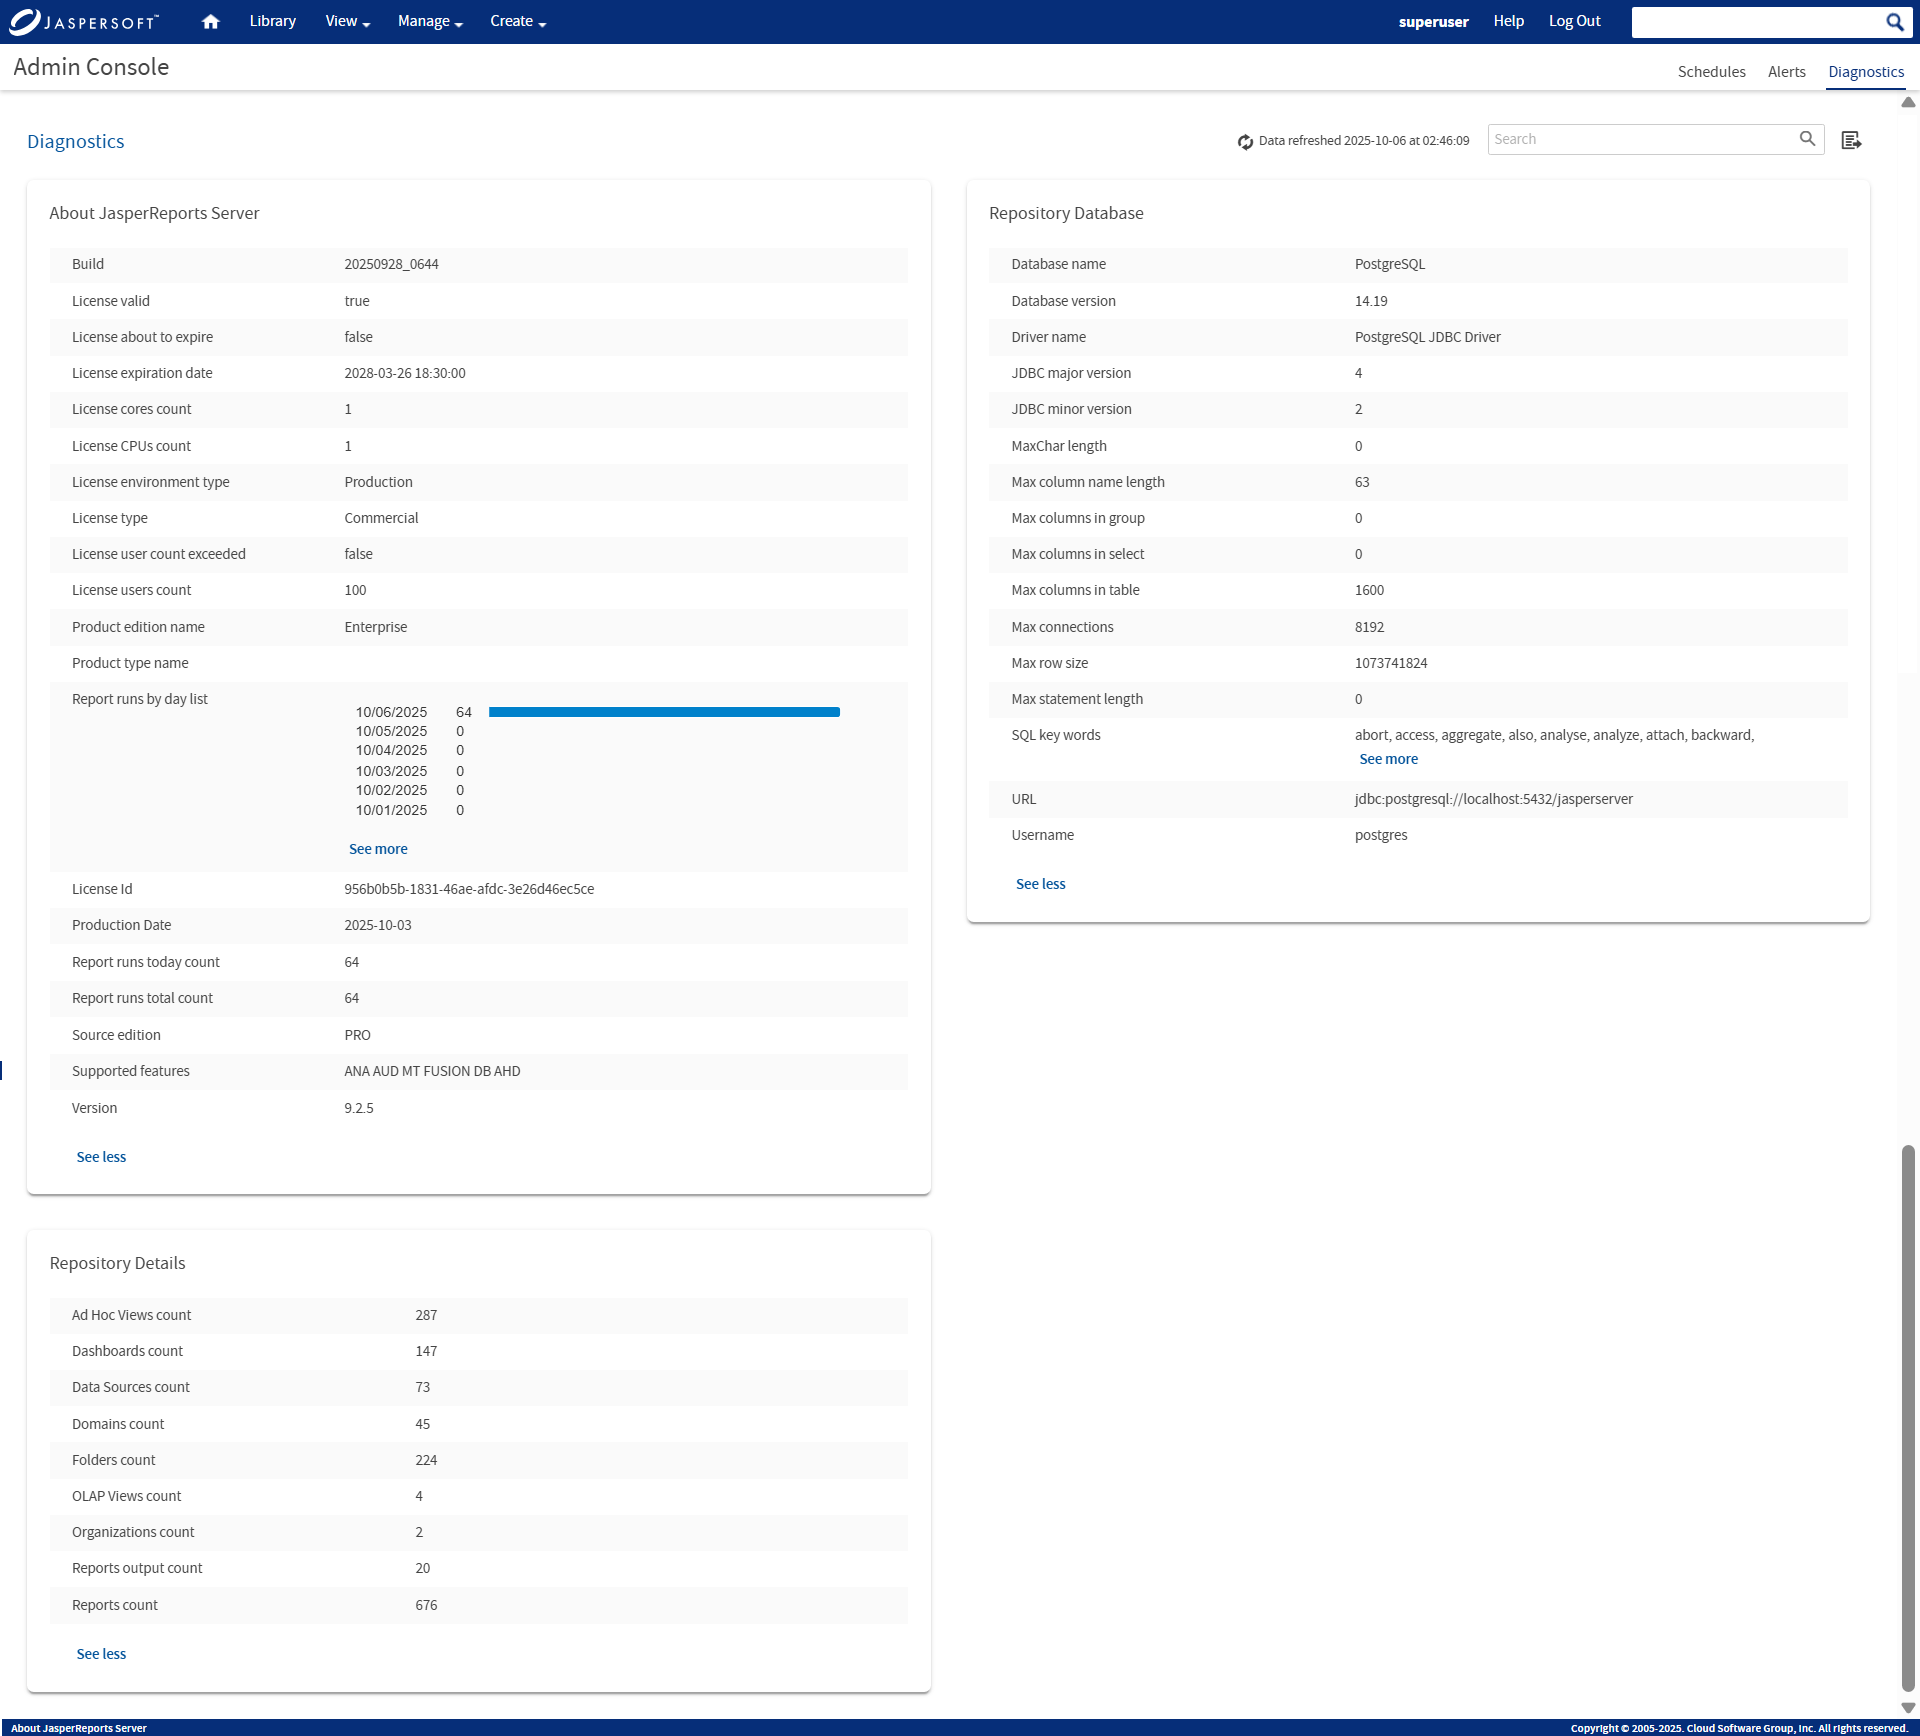
Task: Click the scrollbar up arrow
Action: pos(1908,102)
